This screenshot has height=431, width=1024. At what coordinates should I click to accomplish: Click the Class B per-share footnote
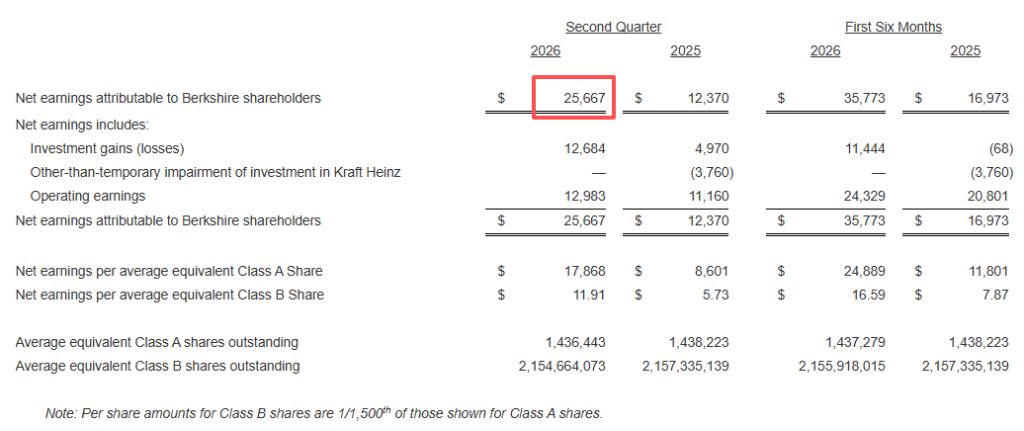click(x=324, y=413)
